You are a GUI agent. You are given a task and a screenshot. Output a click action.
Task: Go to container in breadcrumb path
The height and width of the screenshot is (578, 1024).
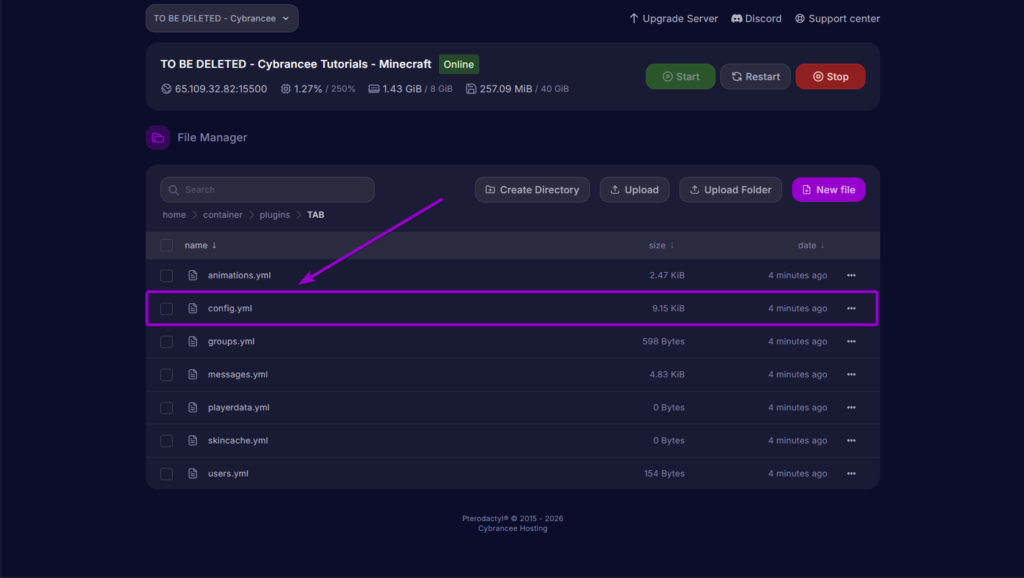(x=223, y=215)
